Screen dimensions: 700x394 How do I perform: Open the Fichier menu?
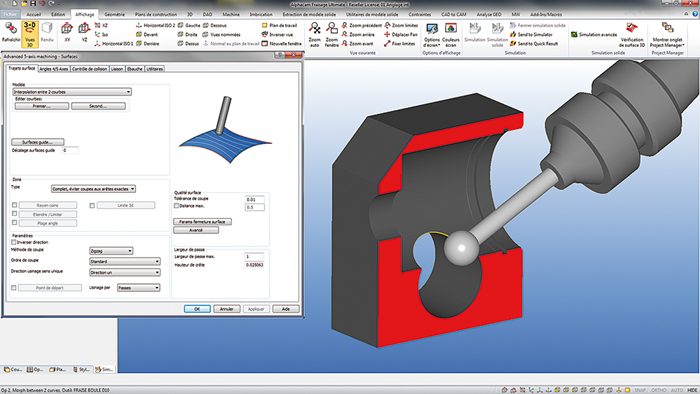10,14
